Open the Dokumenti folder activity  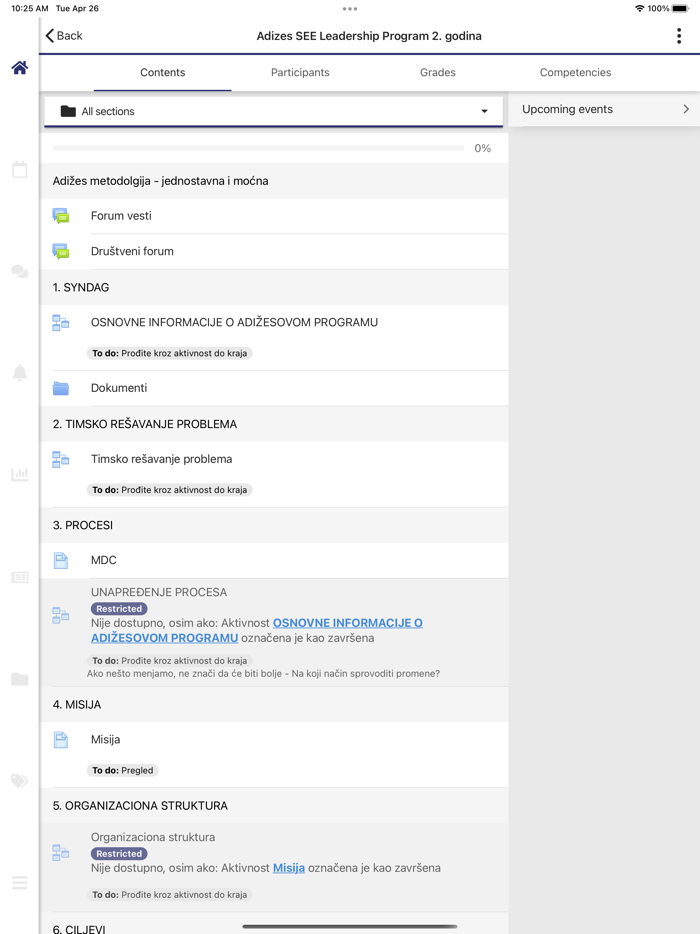coord(274,388)
